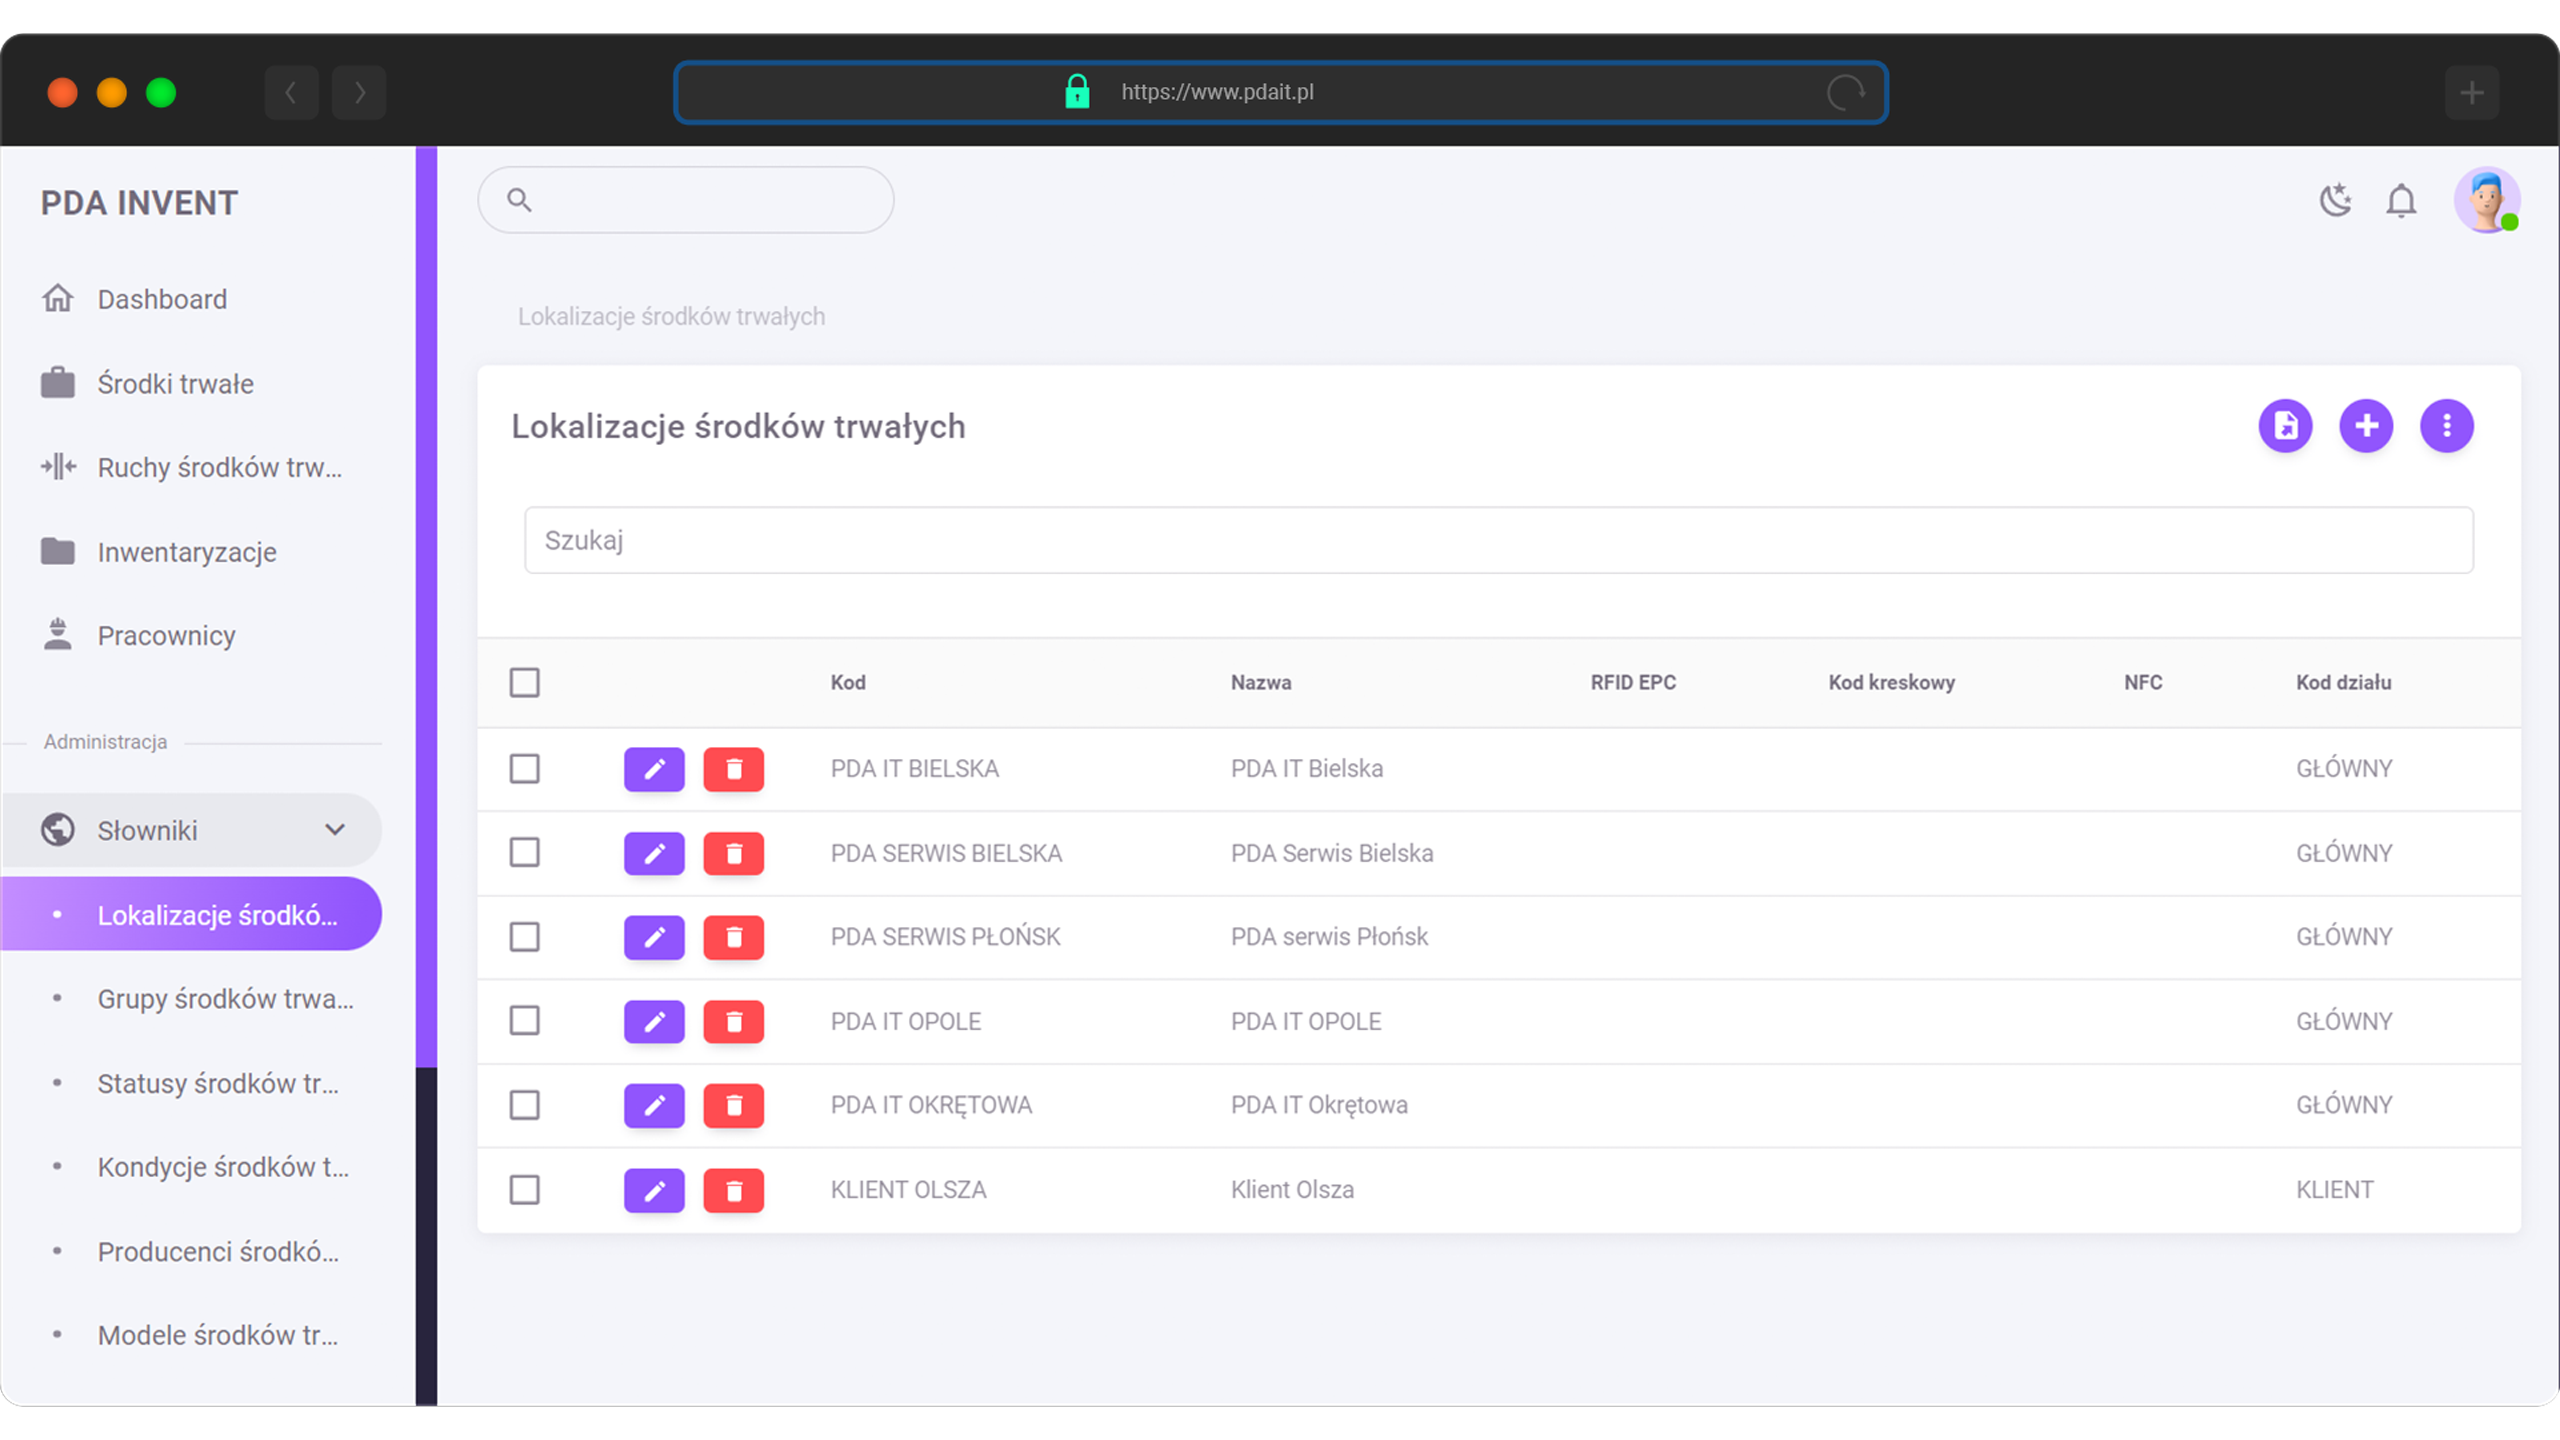Open the three-dot more options menu

point(2446,426)
